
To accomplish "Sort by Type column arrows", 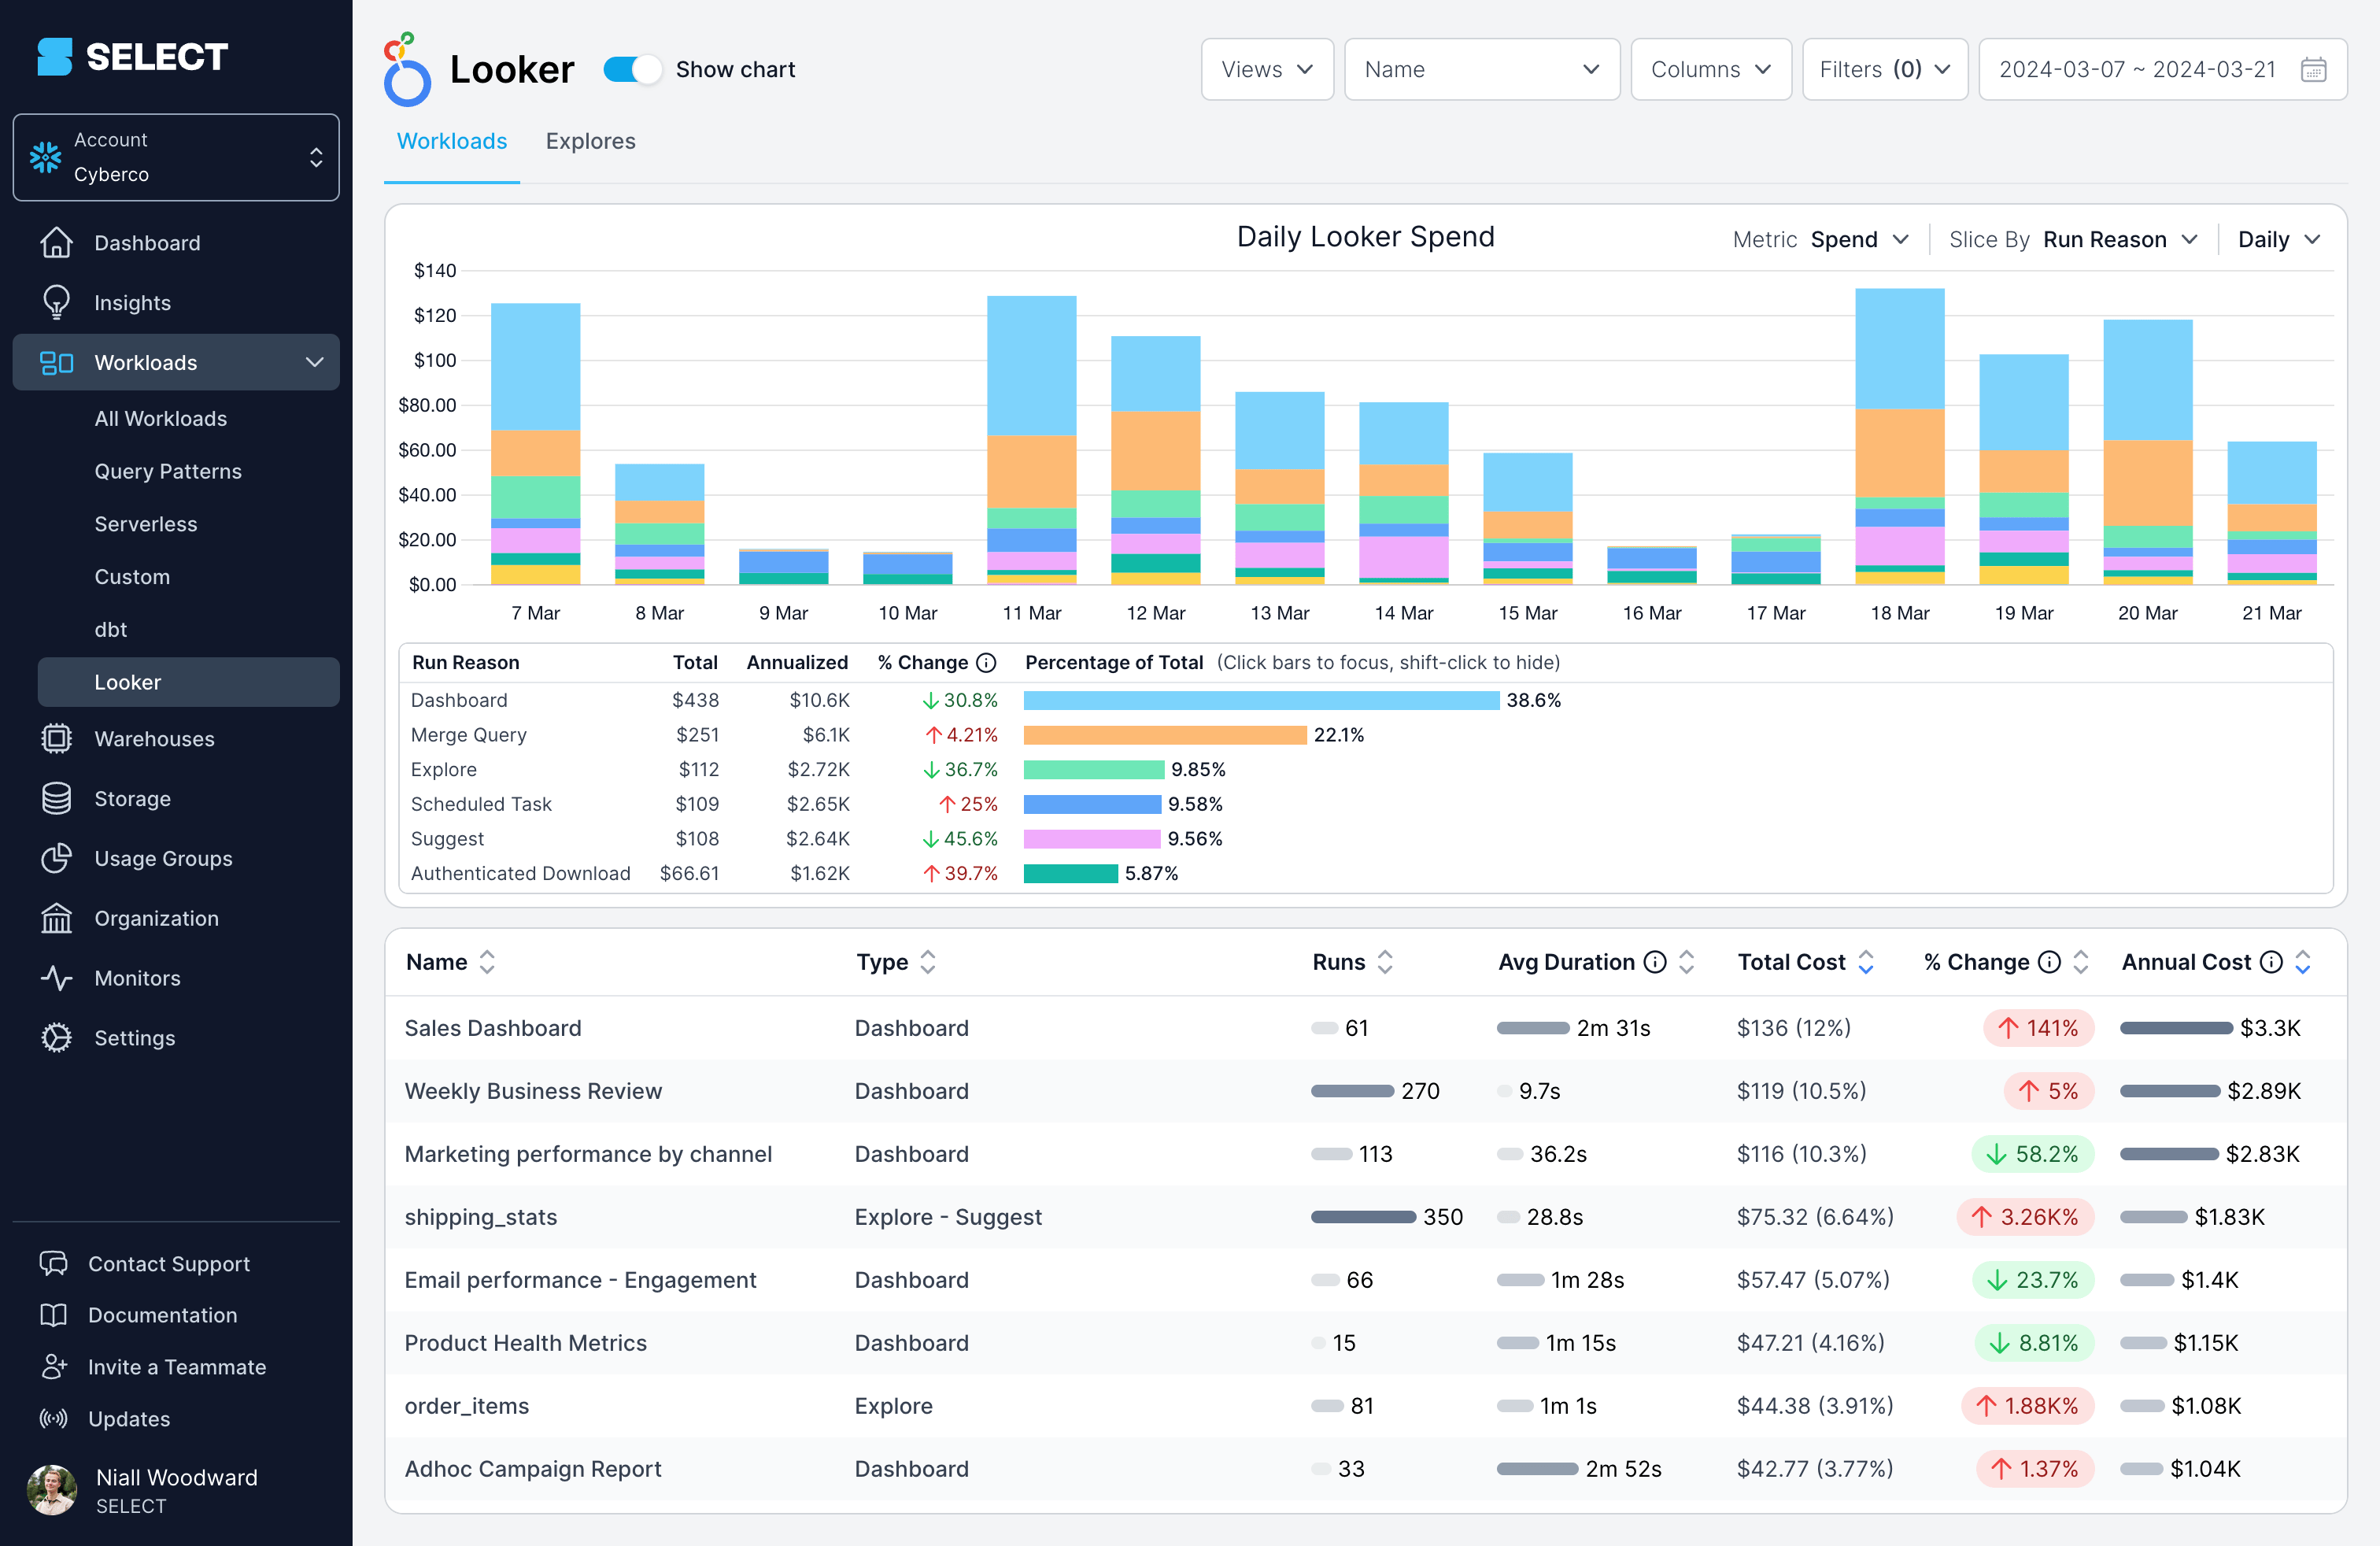I will coord(928,962).
